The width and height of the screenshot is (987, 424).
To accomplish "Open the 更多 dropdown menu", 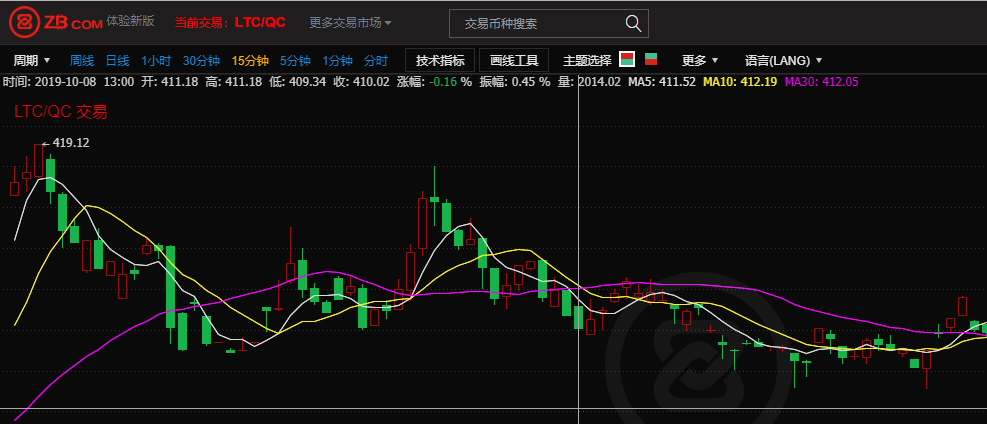I will click(700, 60).
